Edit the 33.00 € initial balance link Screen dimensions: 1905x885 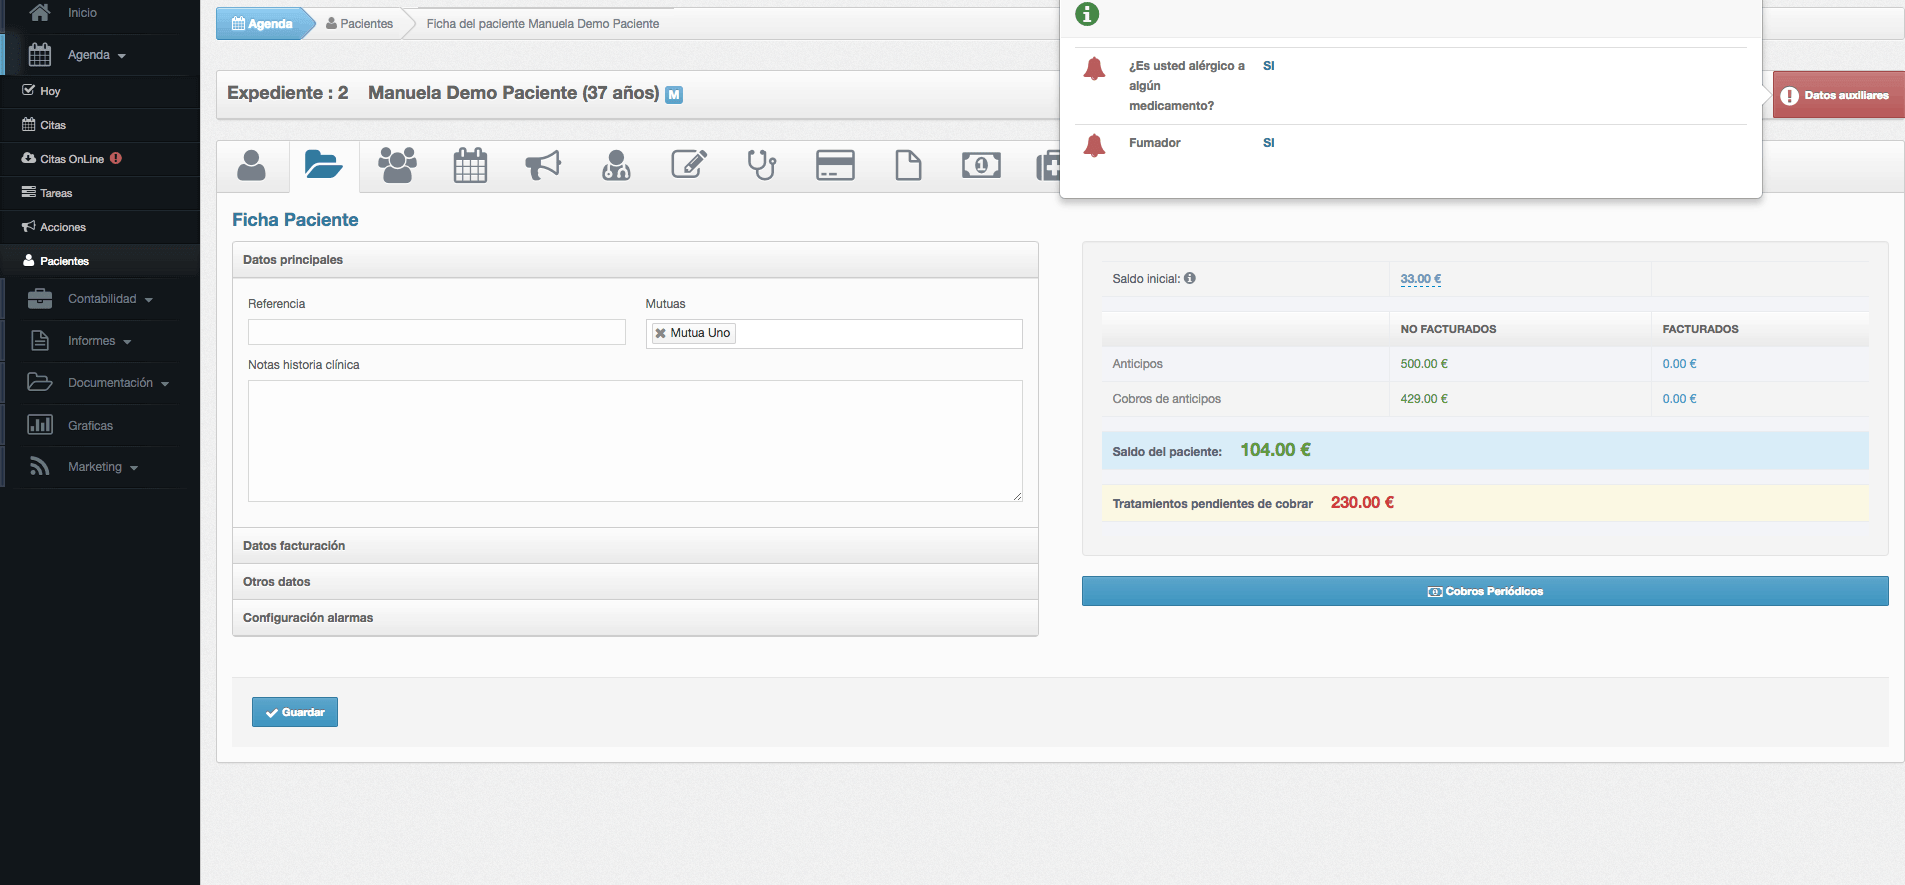pos(1421,279)
